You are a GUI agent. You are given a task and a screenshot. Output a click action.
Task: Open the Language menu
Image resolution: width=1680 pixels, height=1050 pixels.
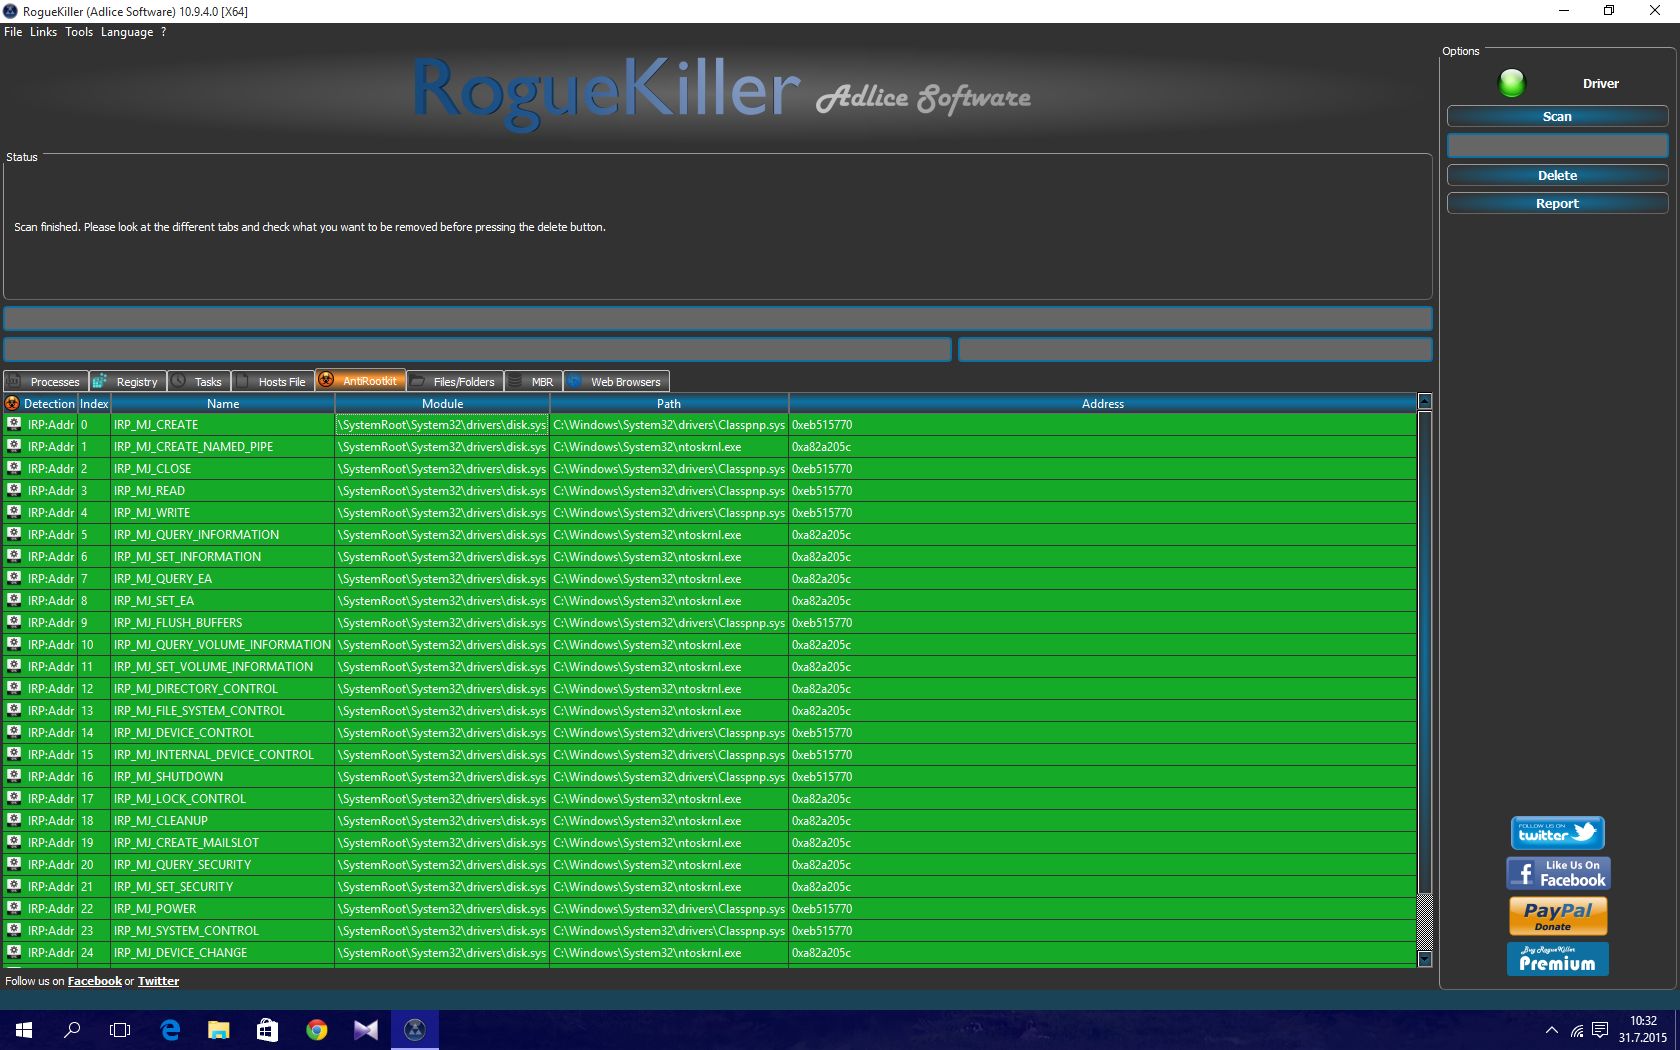click(x=127, y=32)
